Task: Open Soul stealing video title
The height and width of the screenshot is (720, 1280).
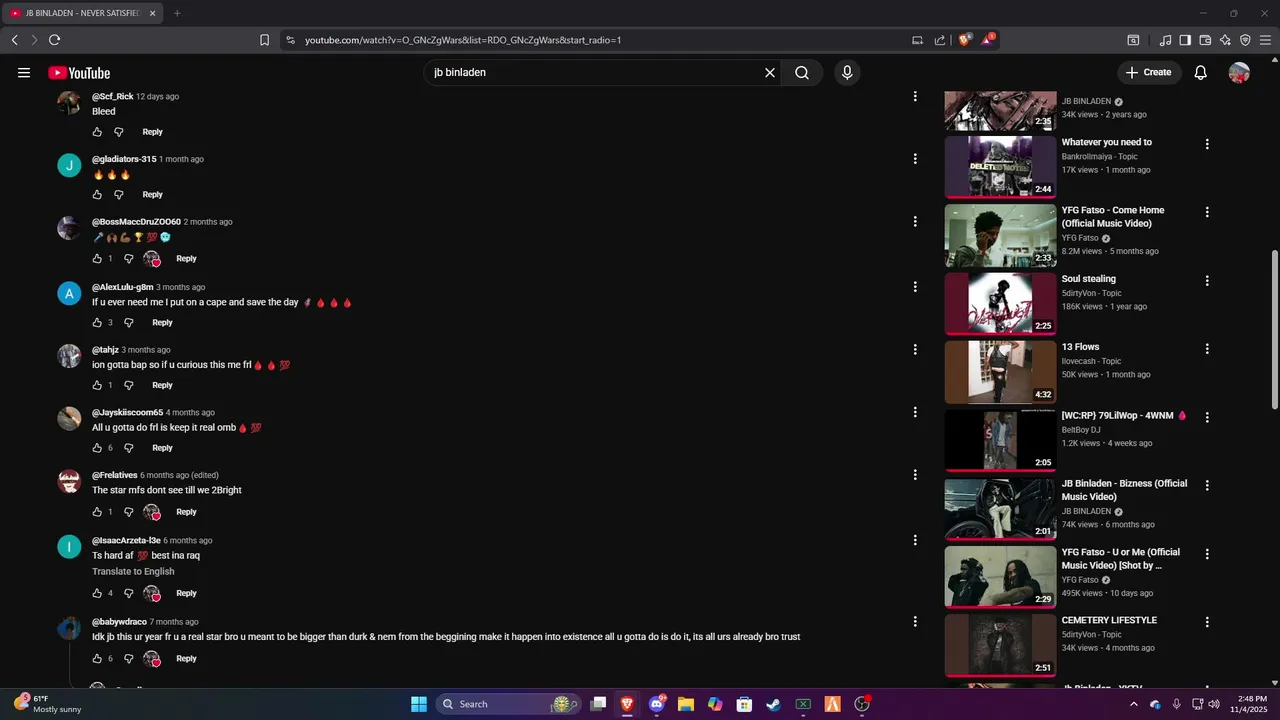Action: (1088, 279)
